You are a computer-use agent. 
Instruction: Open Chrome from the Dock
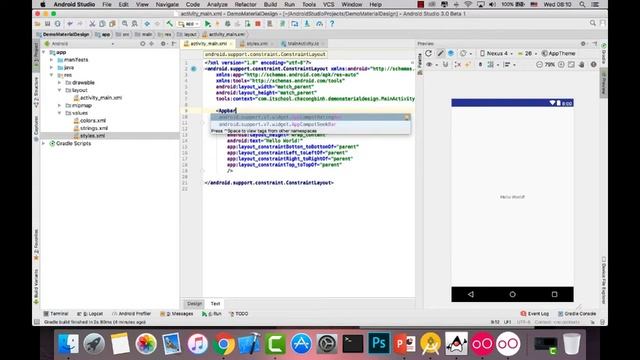[x=223, y=344]
